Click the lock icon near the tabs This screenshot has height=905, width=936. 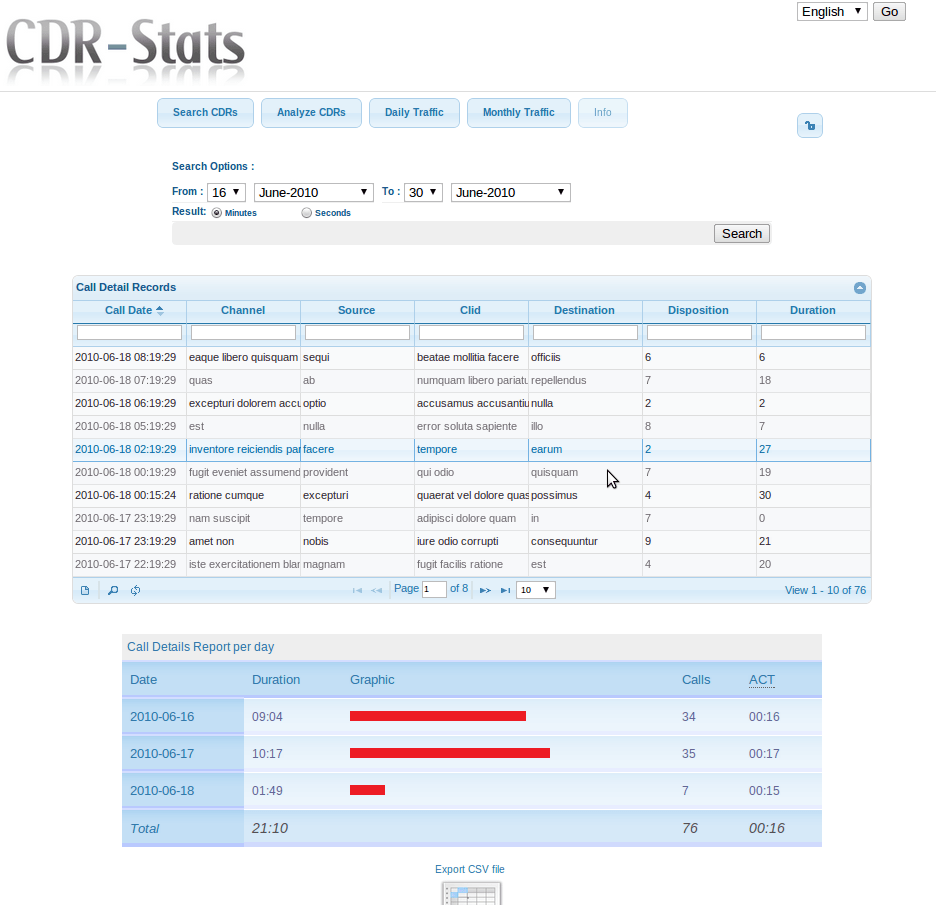point(809,126)
